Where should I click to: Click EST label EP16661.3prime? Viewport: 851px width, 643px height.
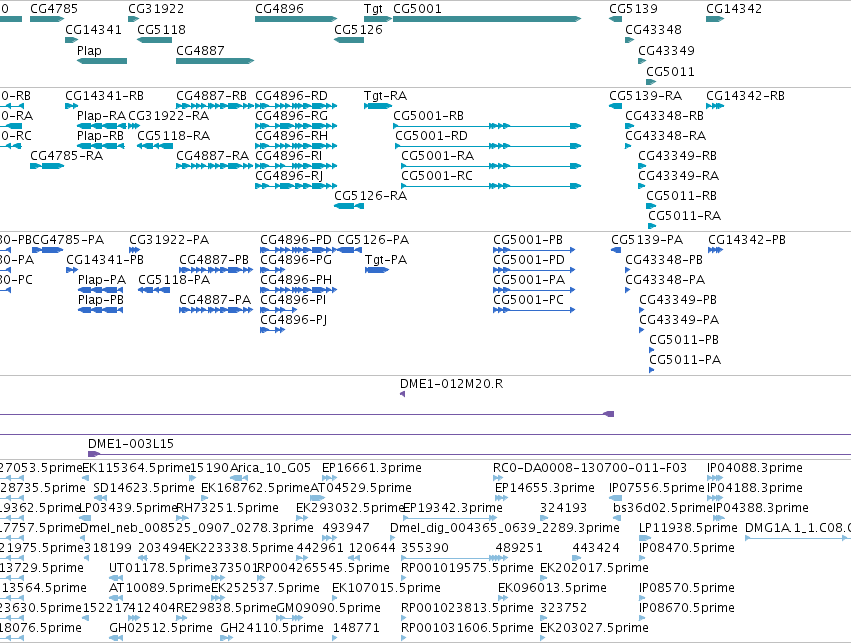pyautogui.click(x=372, y=468)
